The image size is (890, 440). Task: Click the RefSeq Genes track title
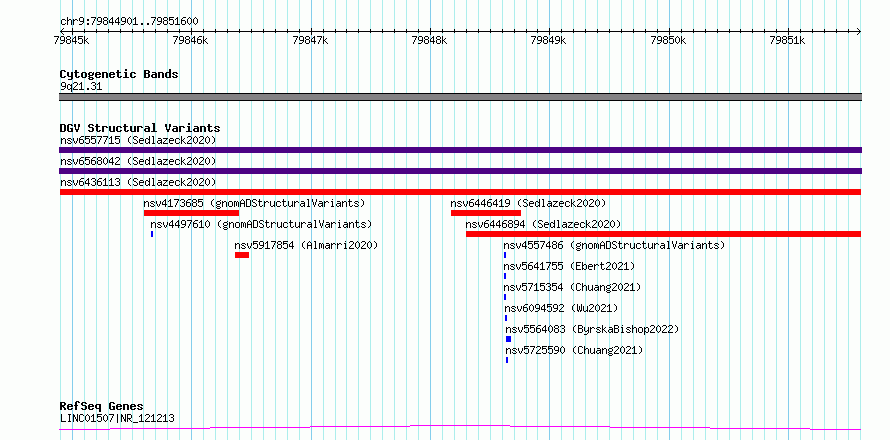102,406
